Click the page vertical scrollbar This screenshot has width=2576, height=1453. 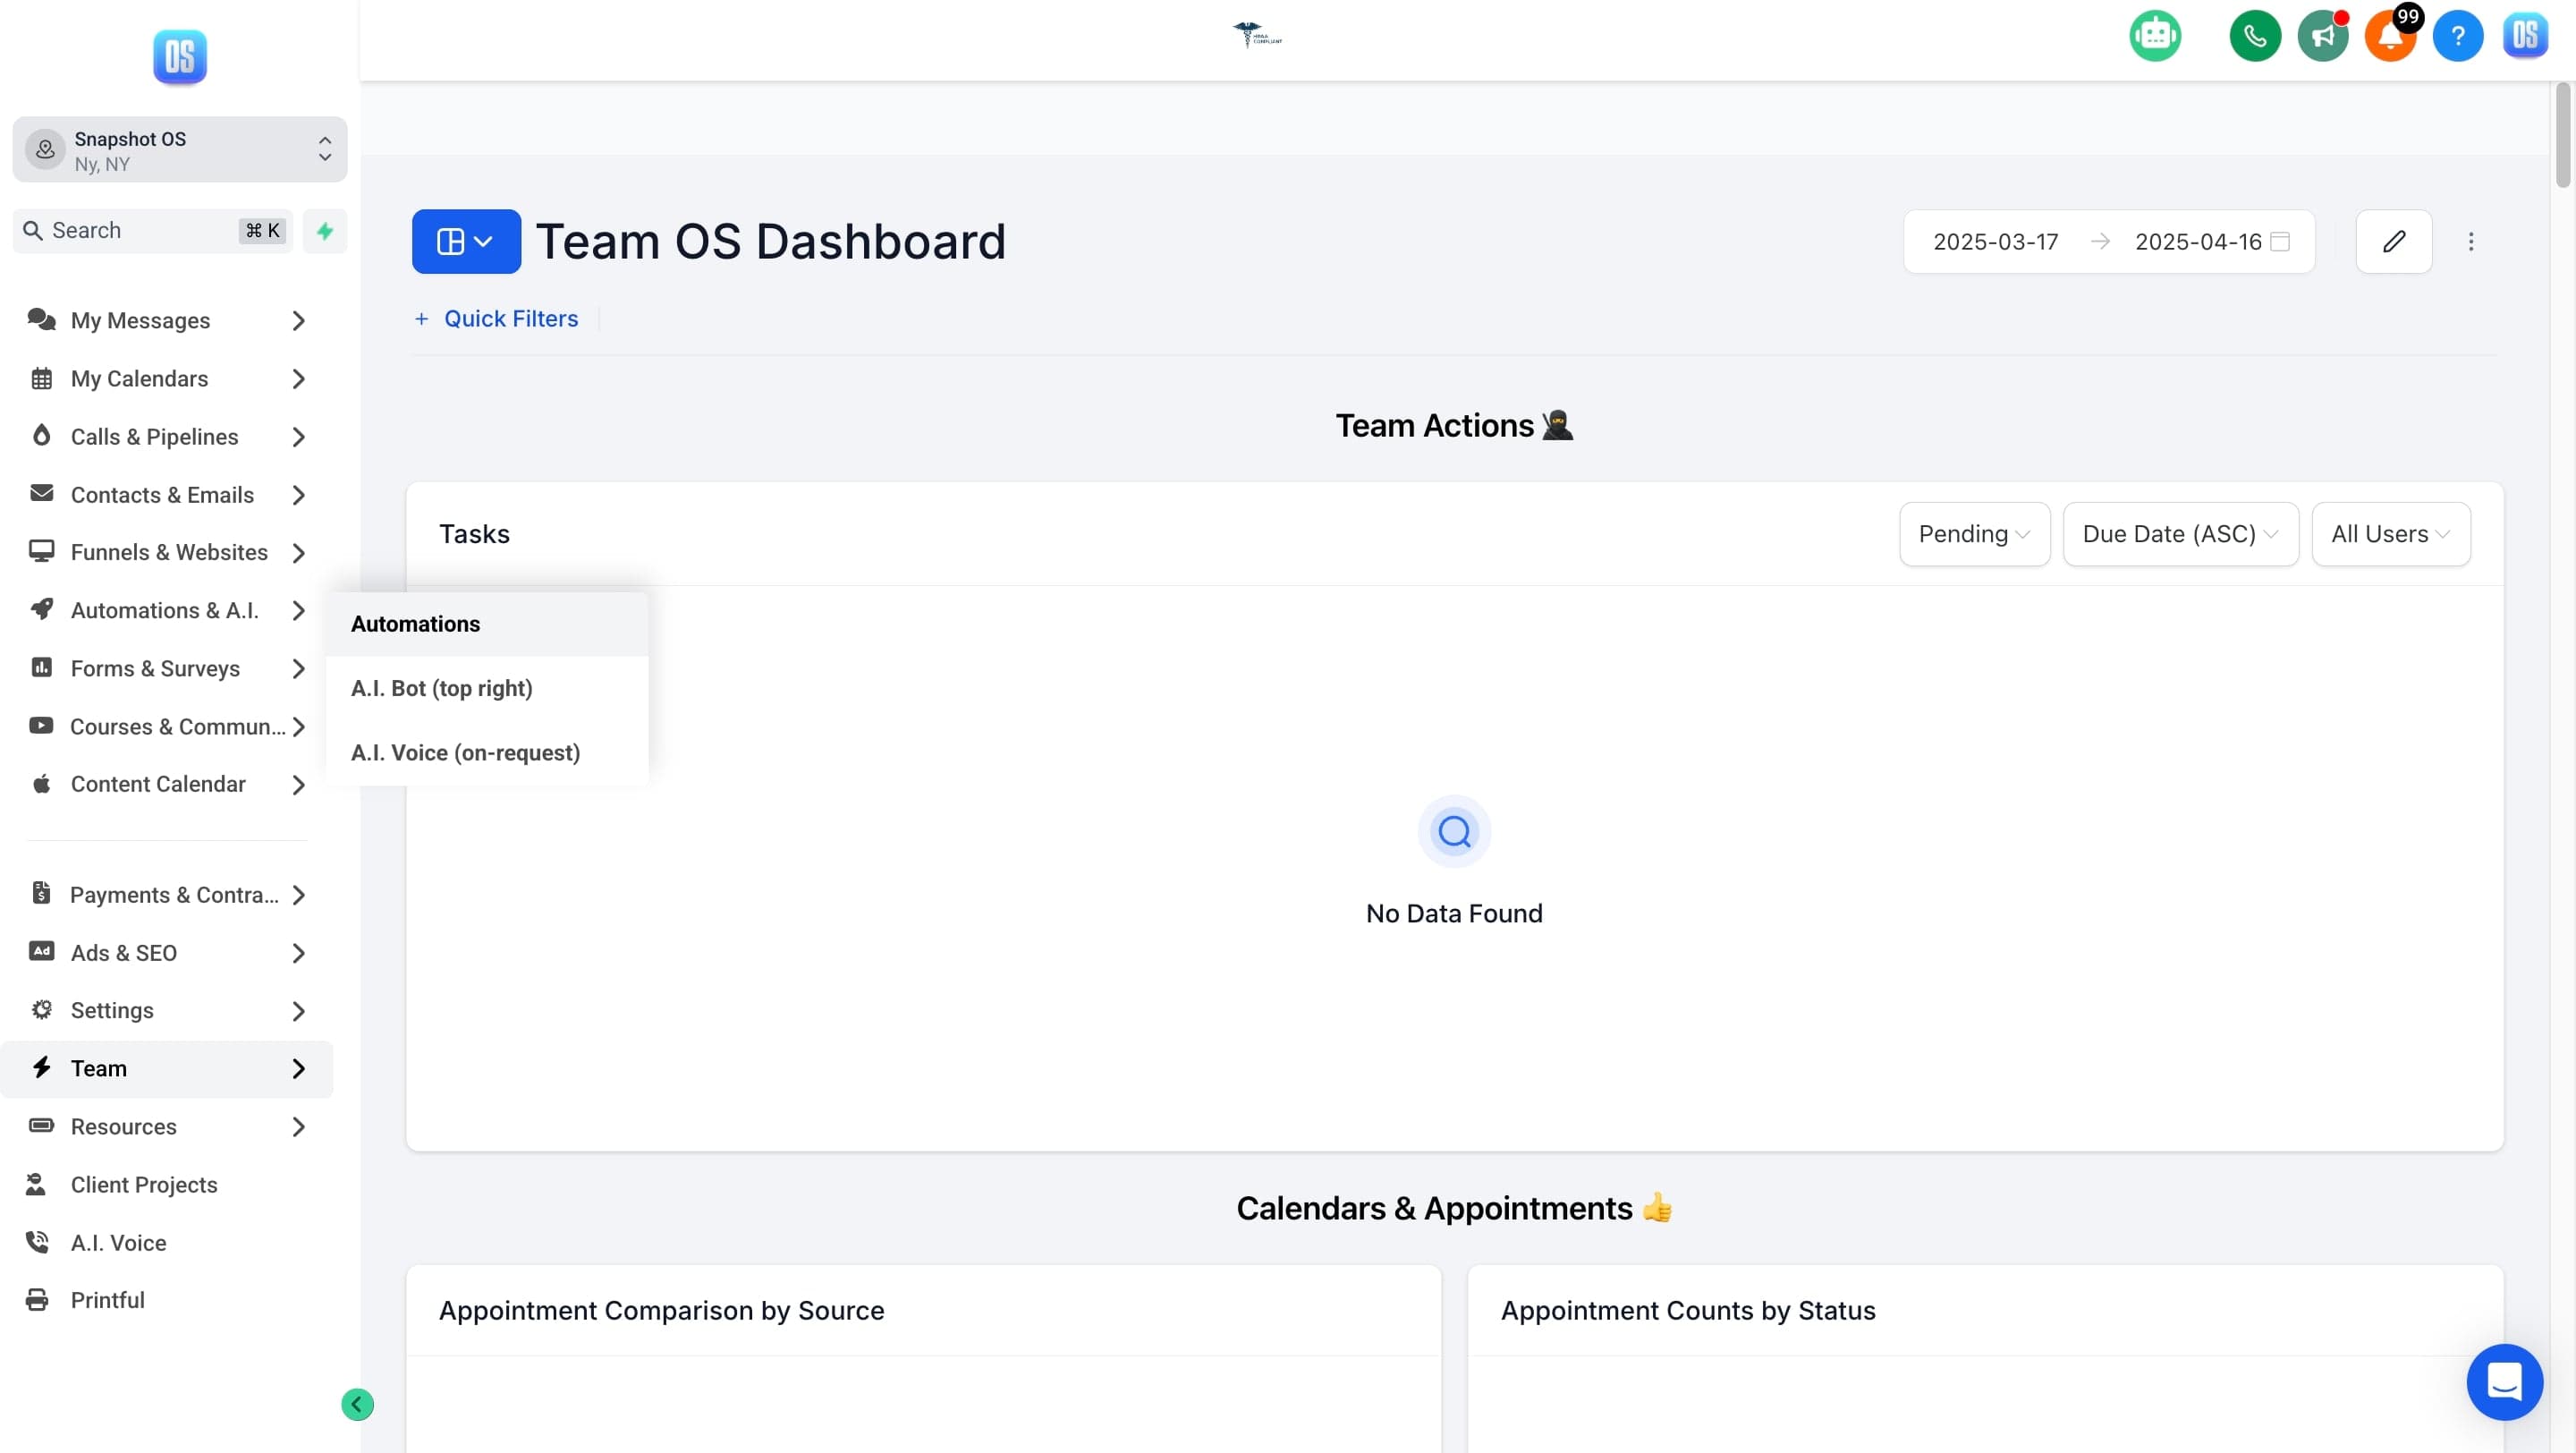2562,135
